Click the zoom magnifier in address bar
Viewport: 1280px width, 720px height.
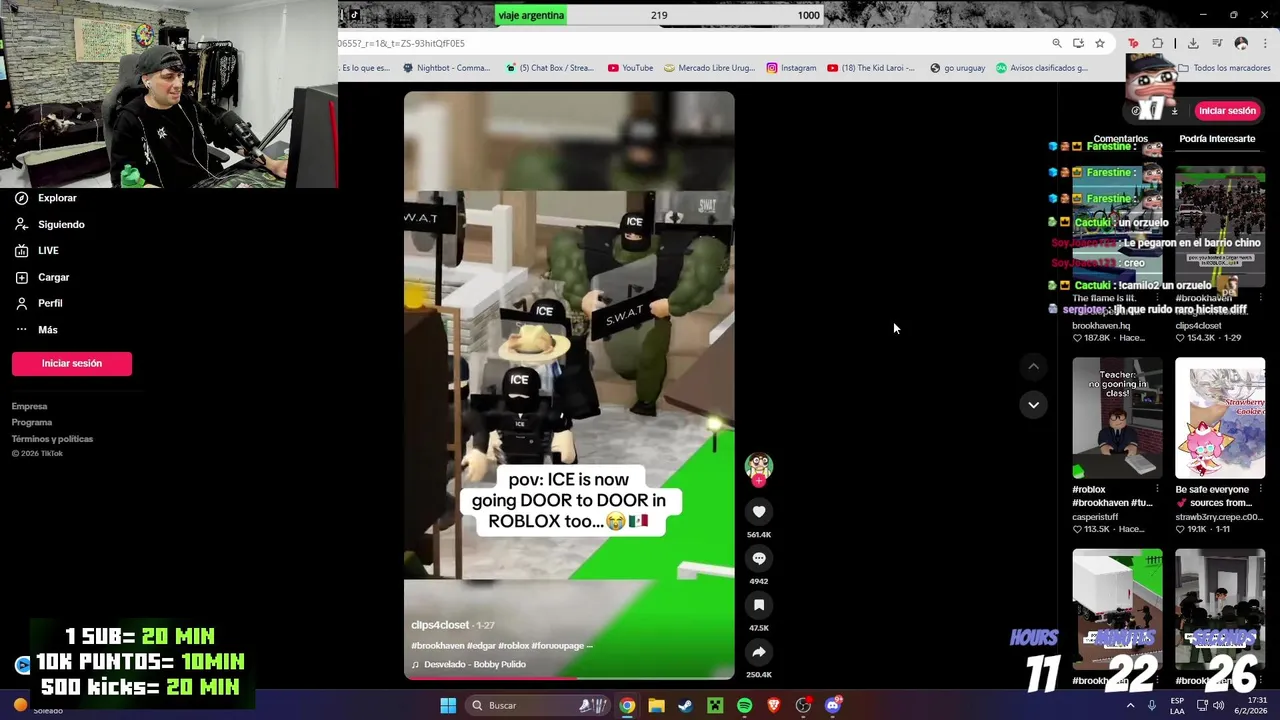click(x=1057, y=43)
